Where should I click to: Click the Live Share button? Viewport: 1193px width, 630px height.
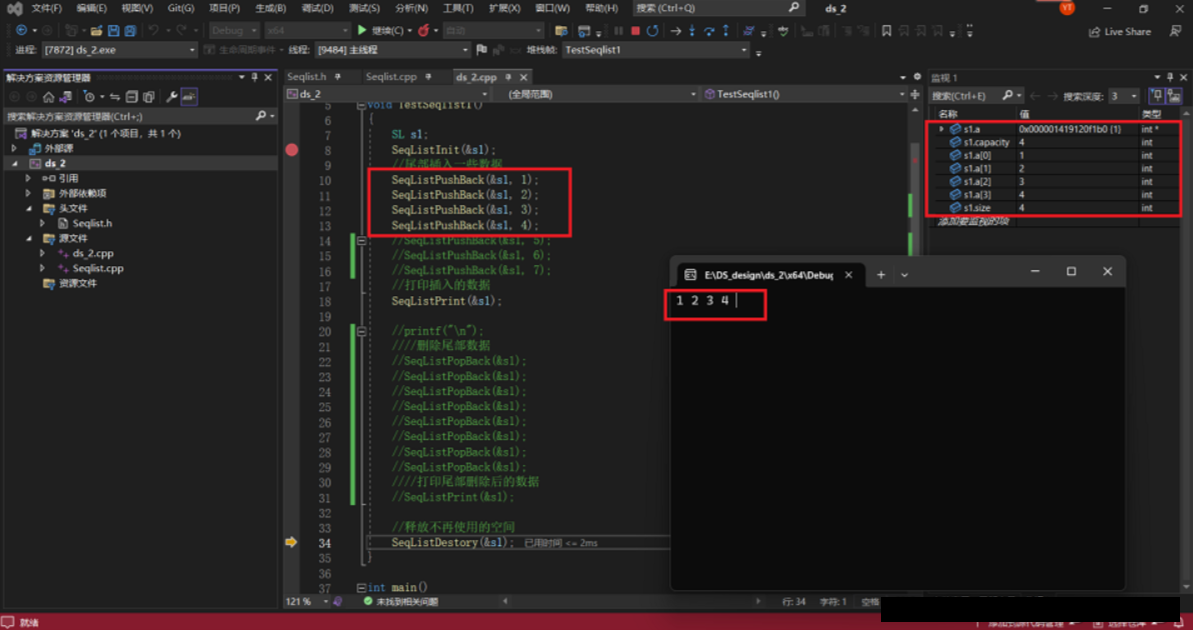pos(1119,32)
